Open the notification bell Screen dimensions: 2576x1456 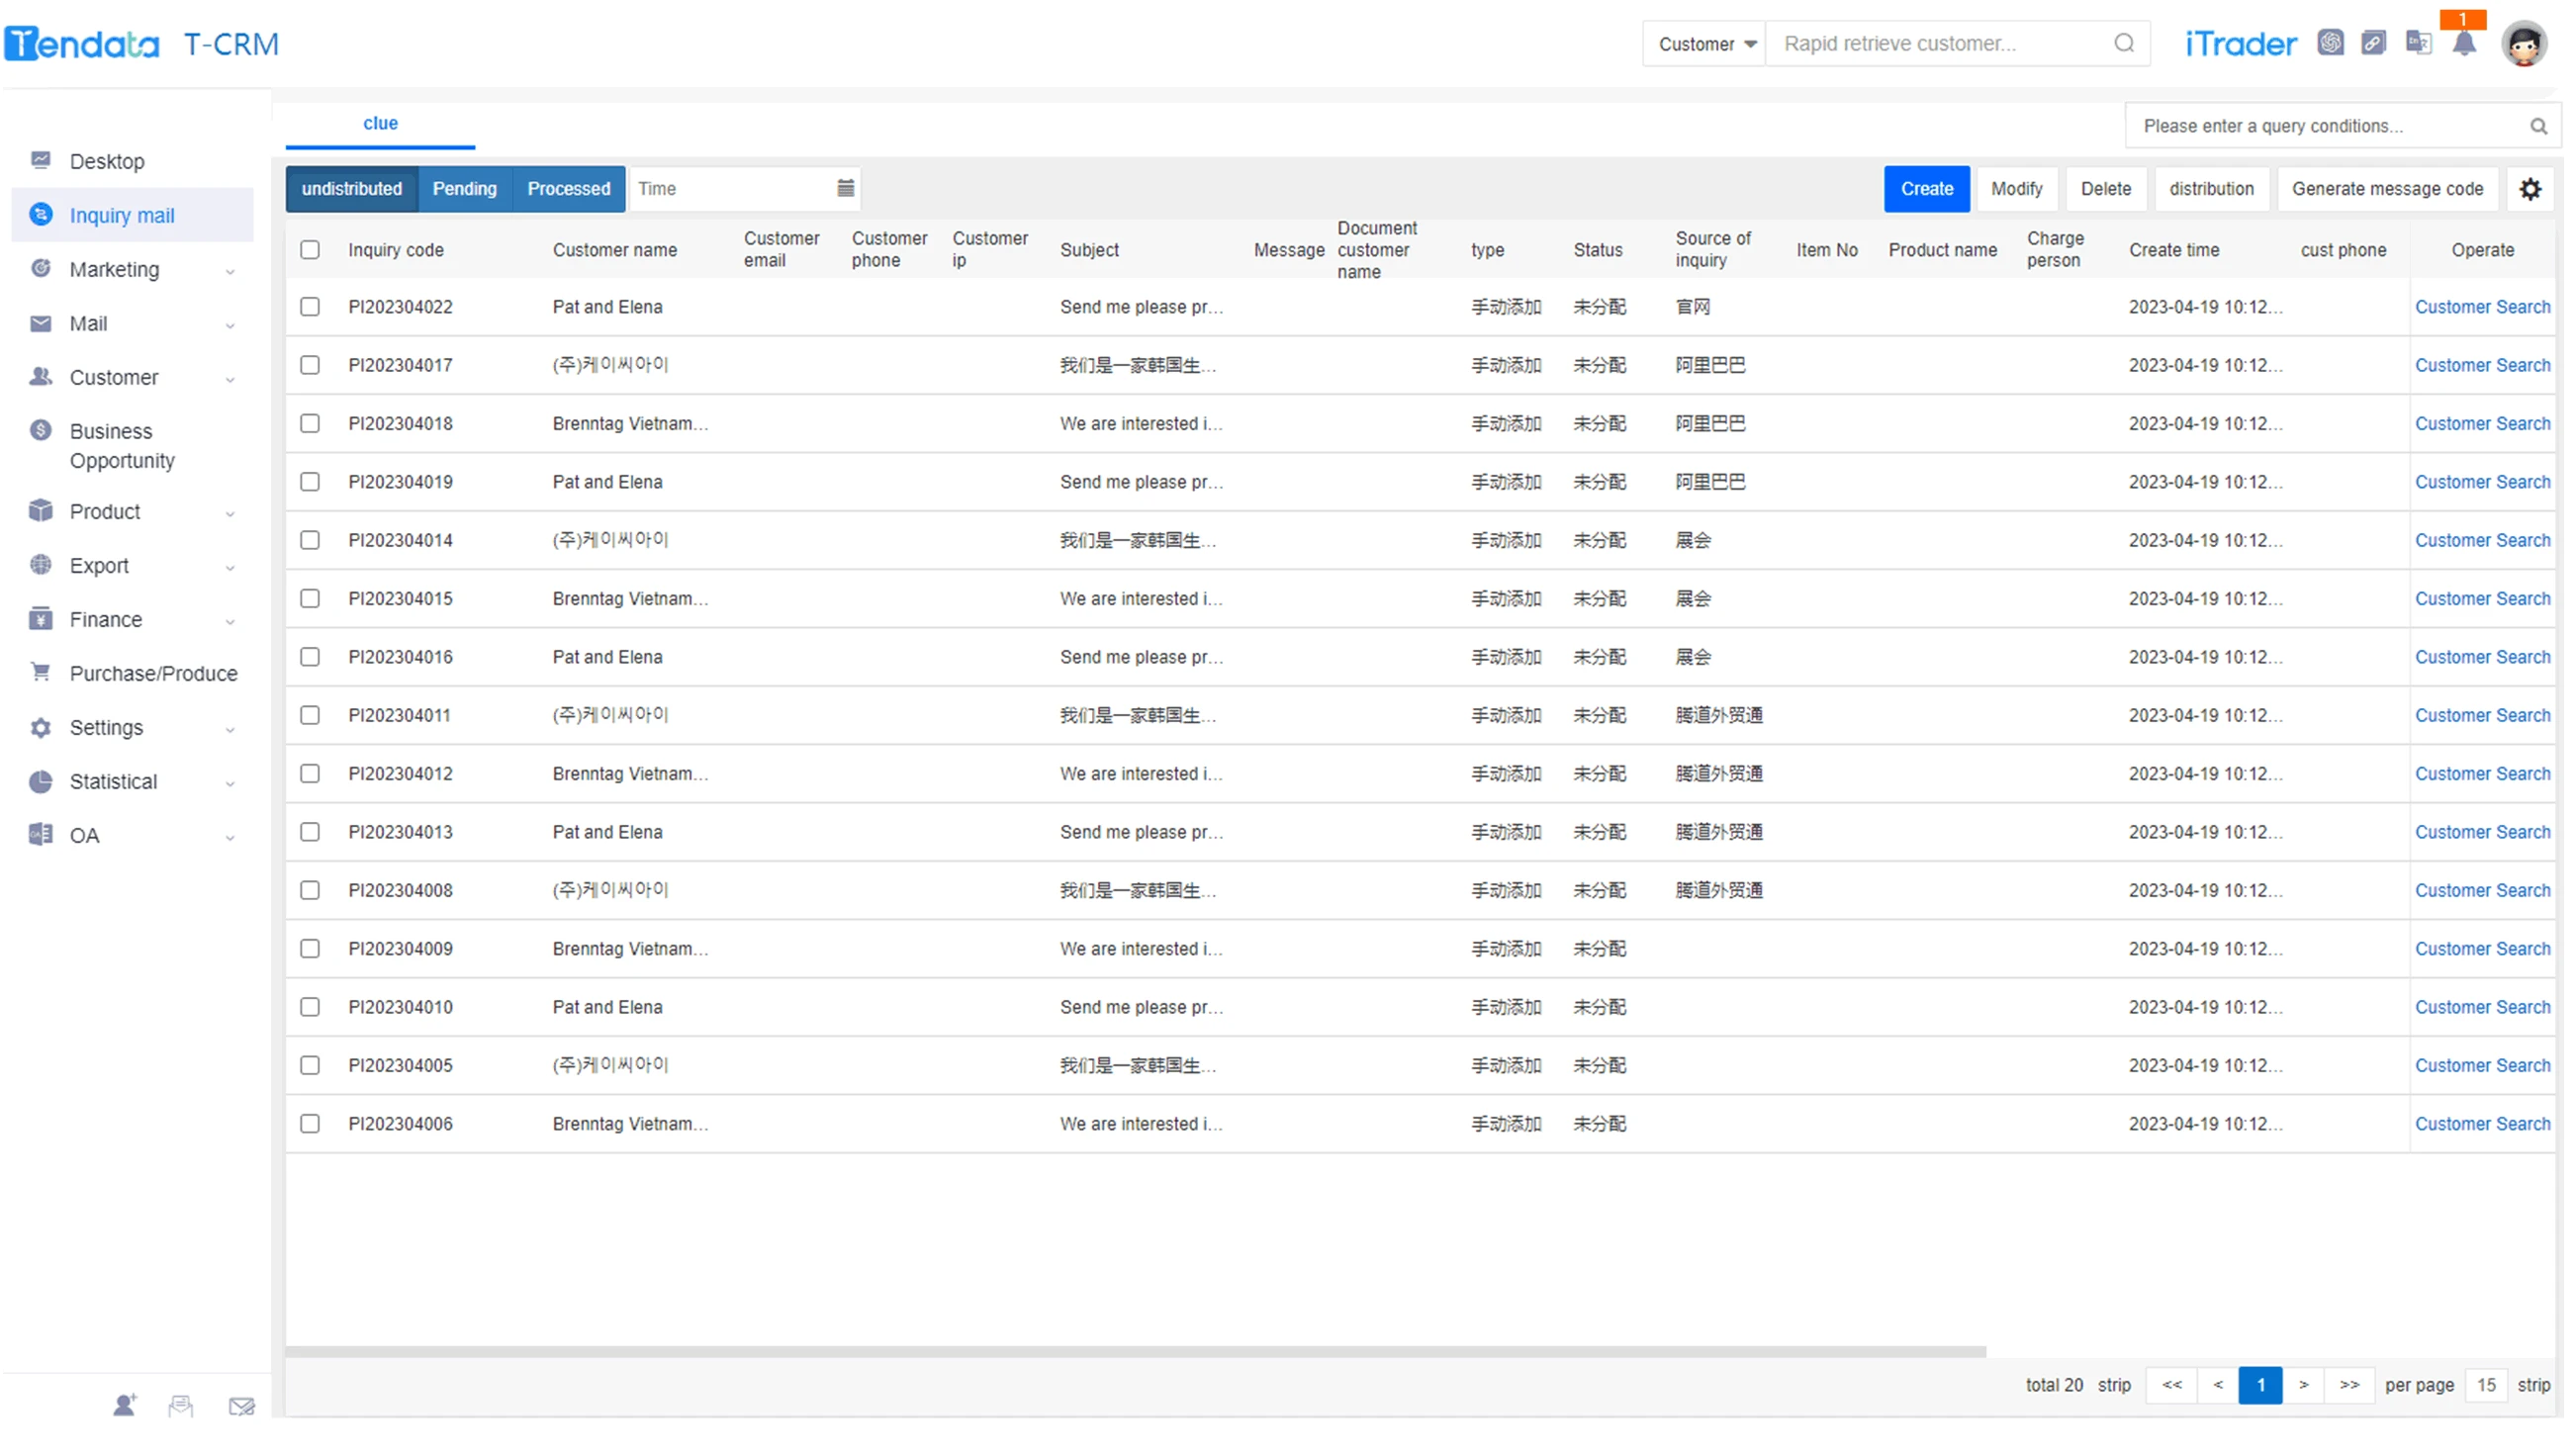[x=2464, y=44]
